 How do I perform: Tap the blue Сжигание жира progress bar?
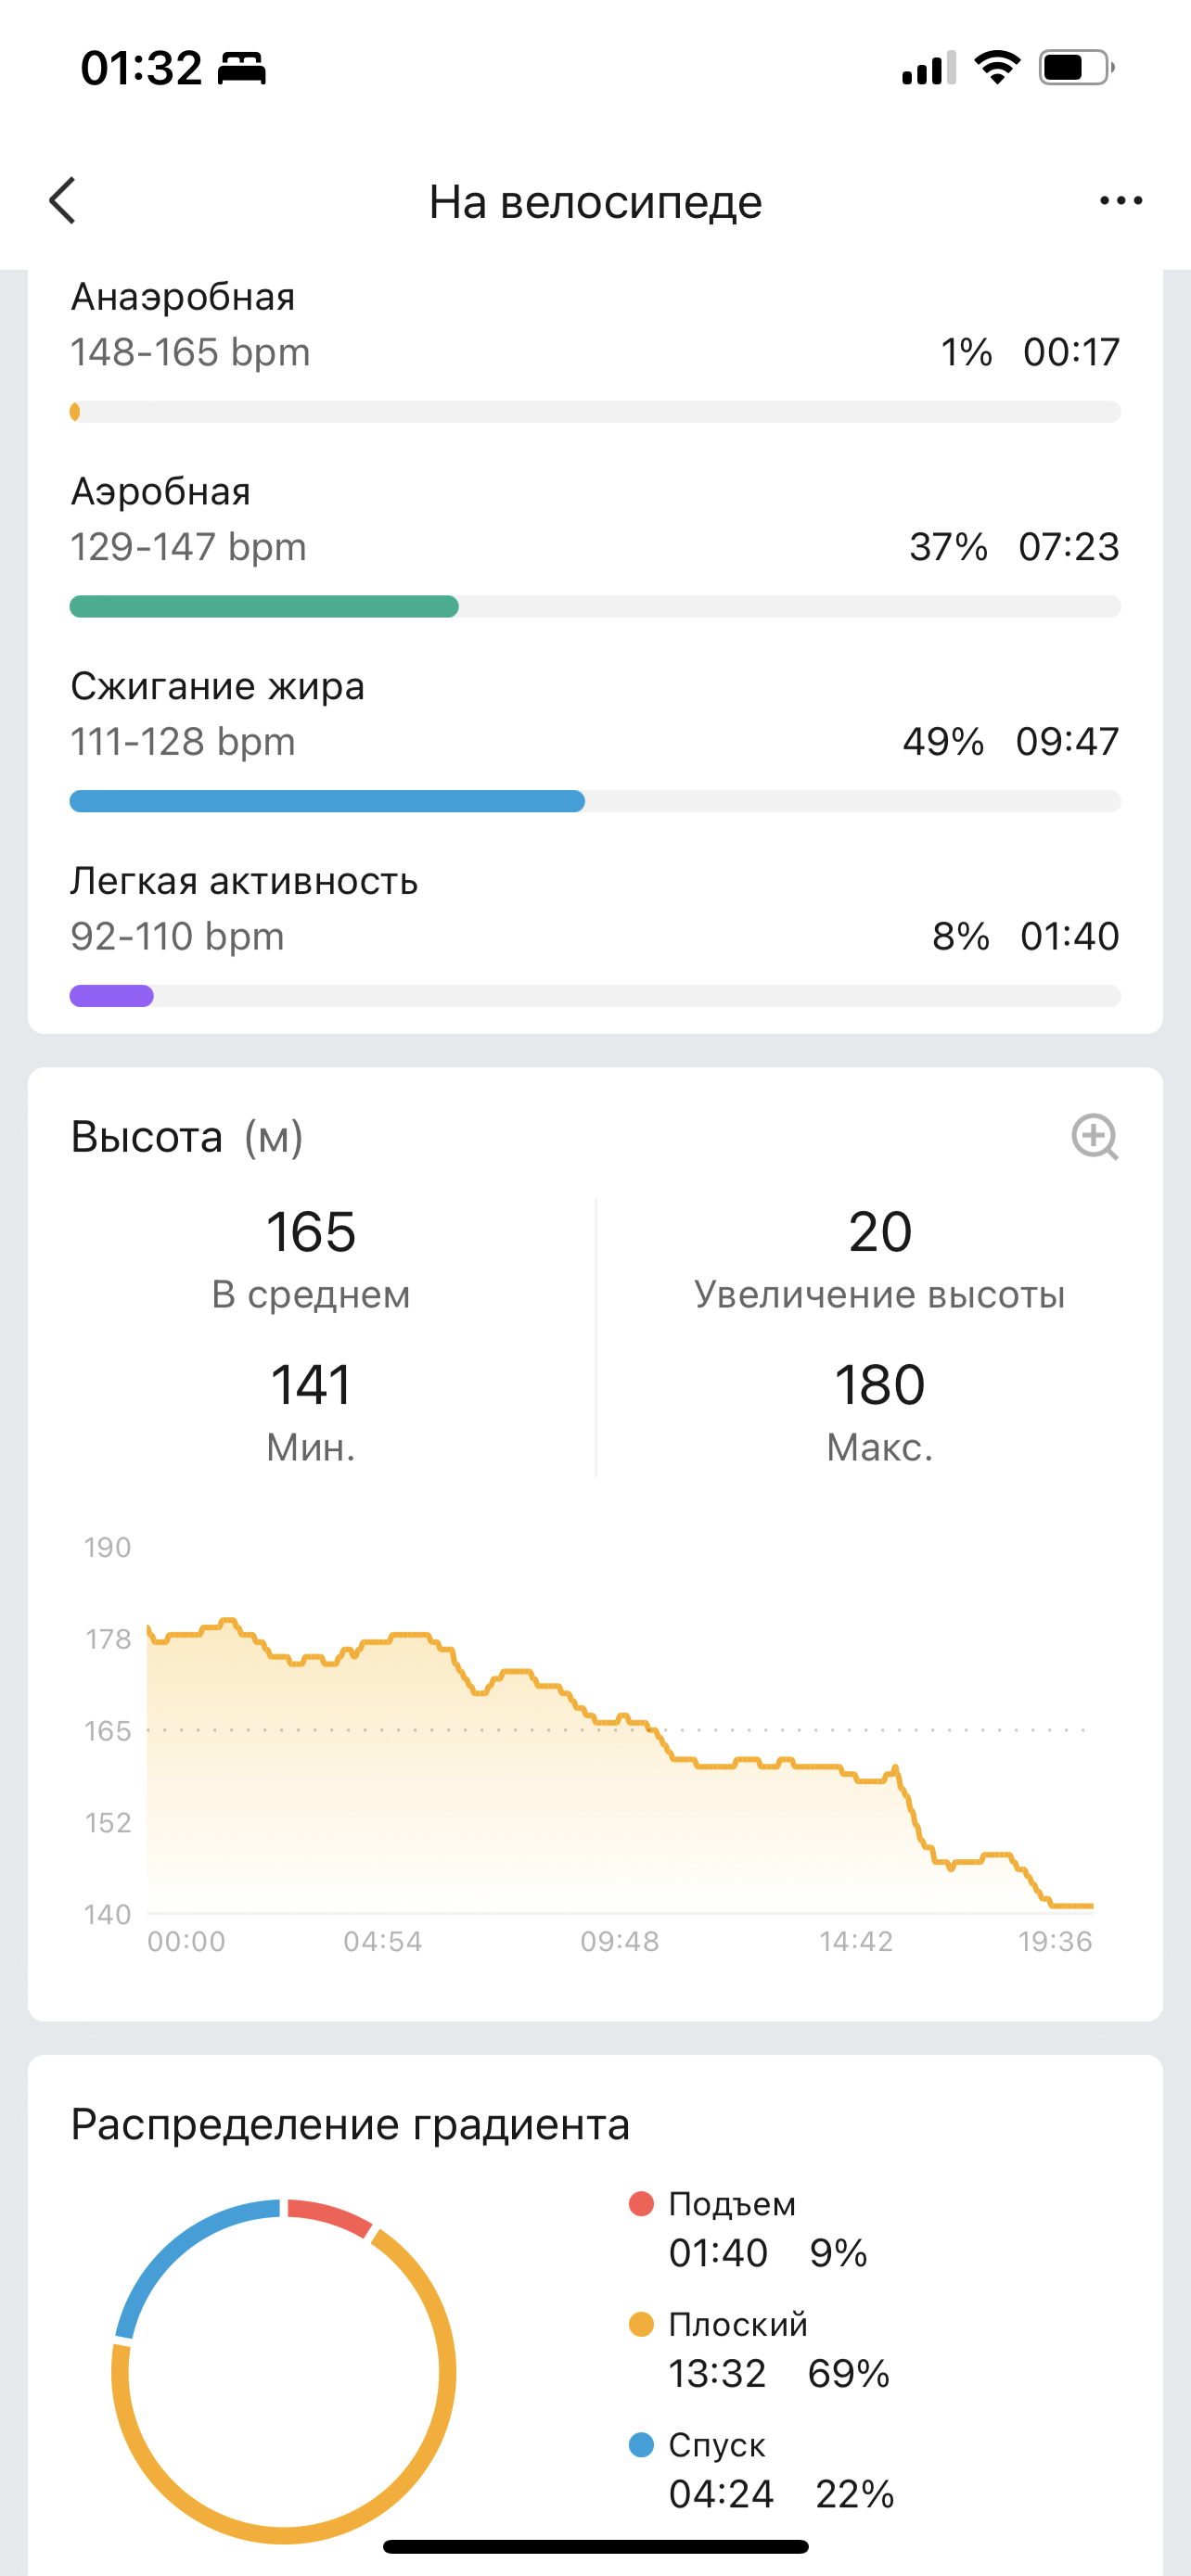[327, 801]
